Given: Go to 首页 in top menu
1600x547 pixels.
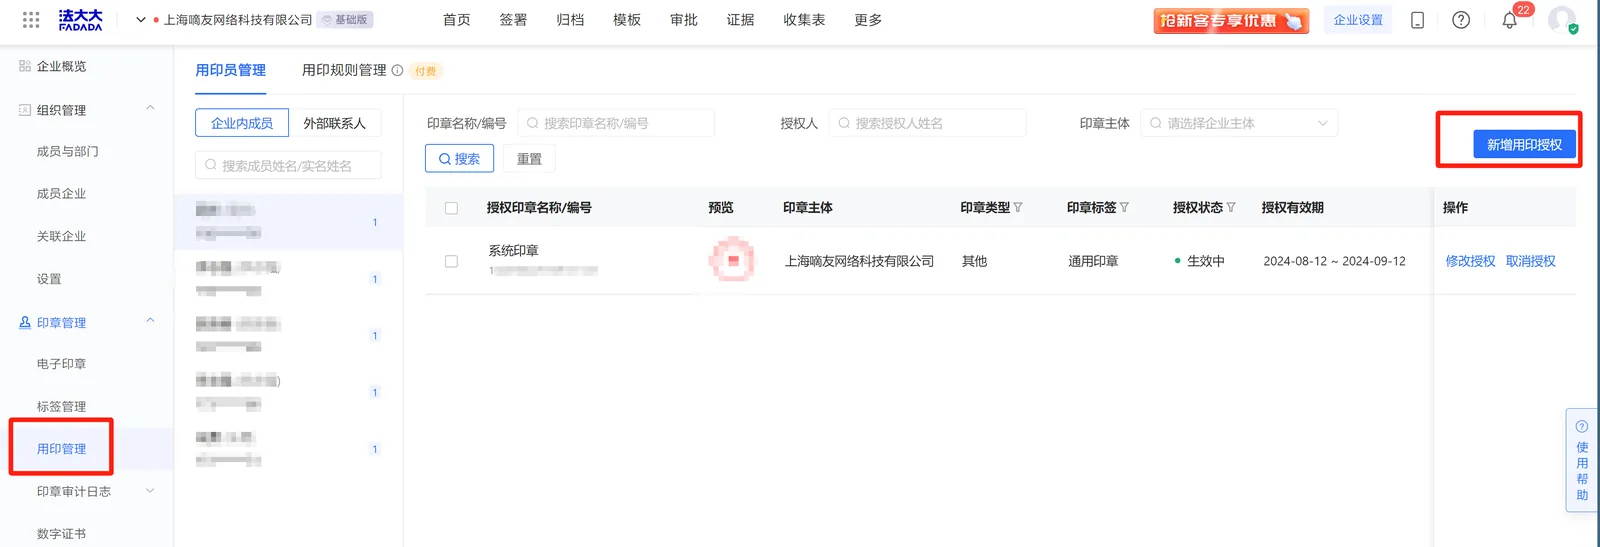Looking at the screenshot, I should [x=457, y=20].
